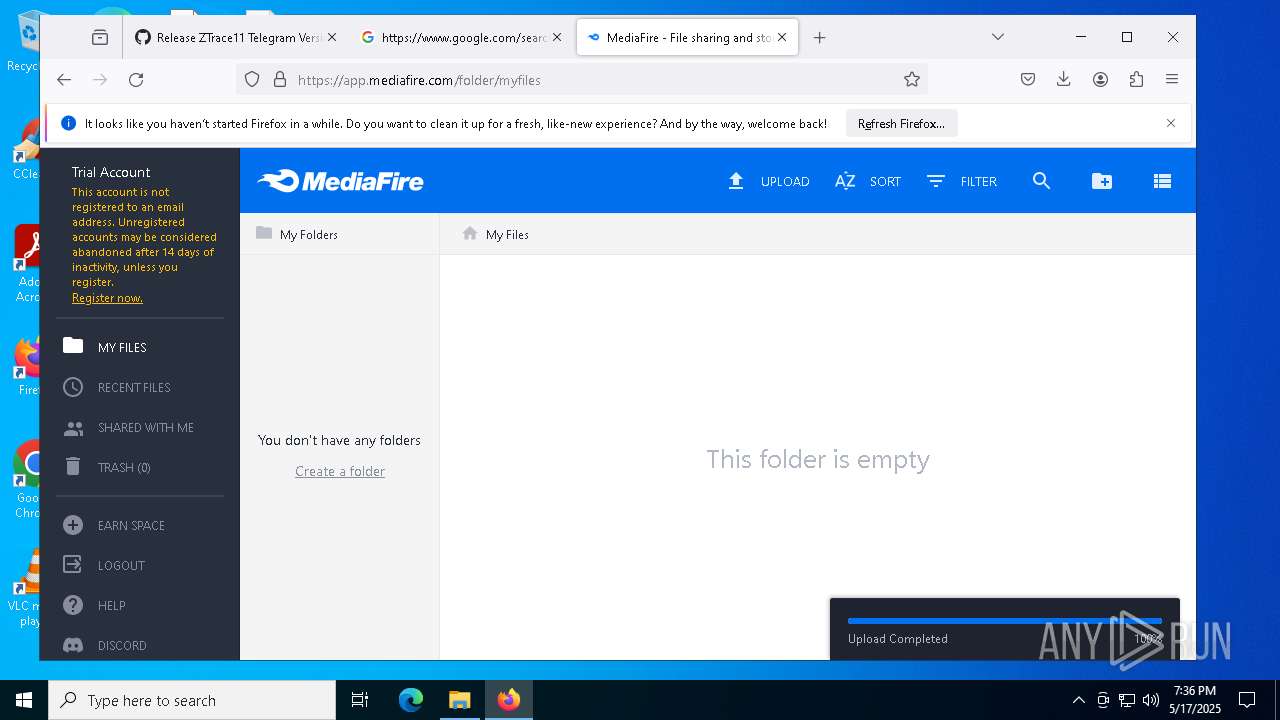Launch Microsoft Edge from taskbar
Image resolution: width=1280 pixels, height=720 pixels.
411,700
